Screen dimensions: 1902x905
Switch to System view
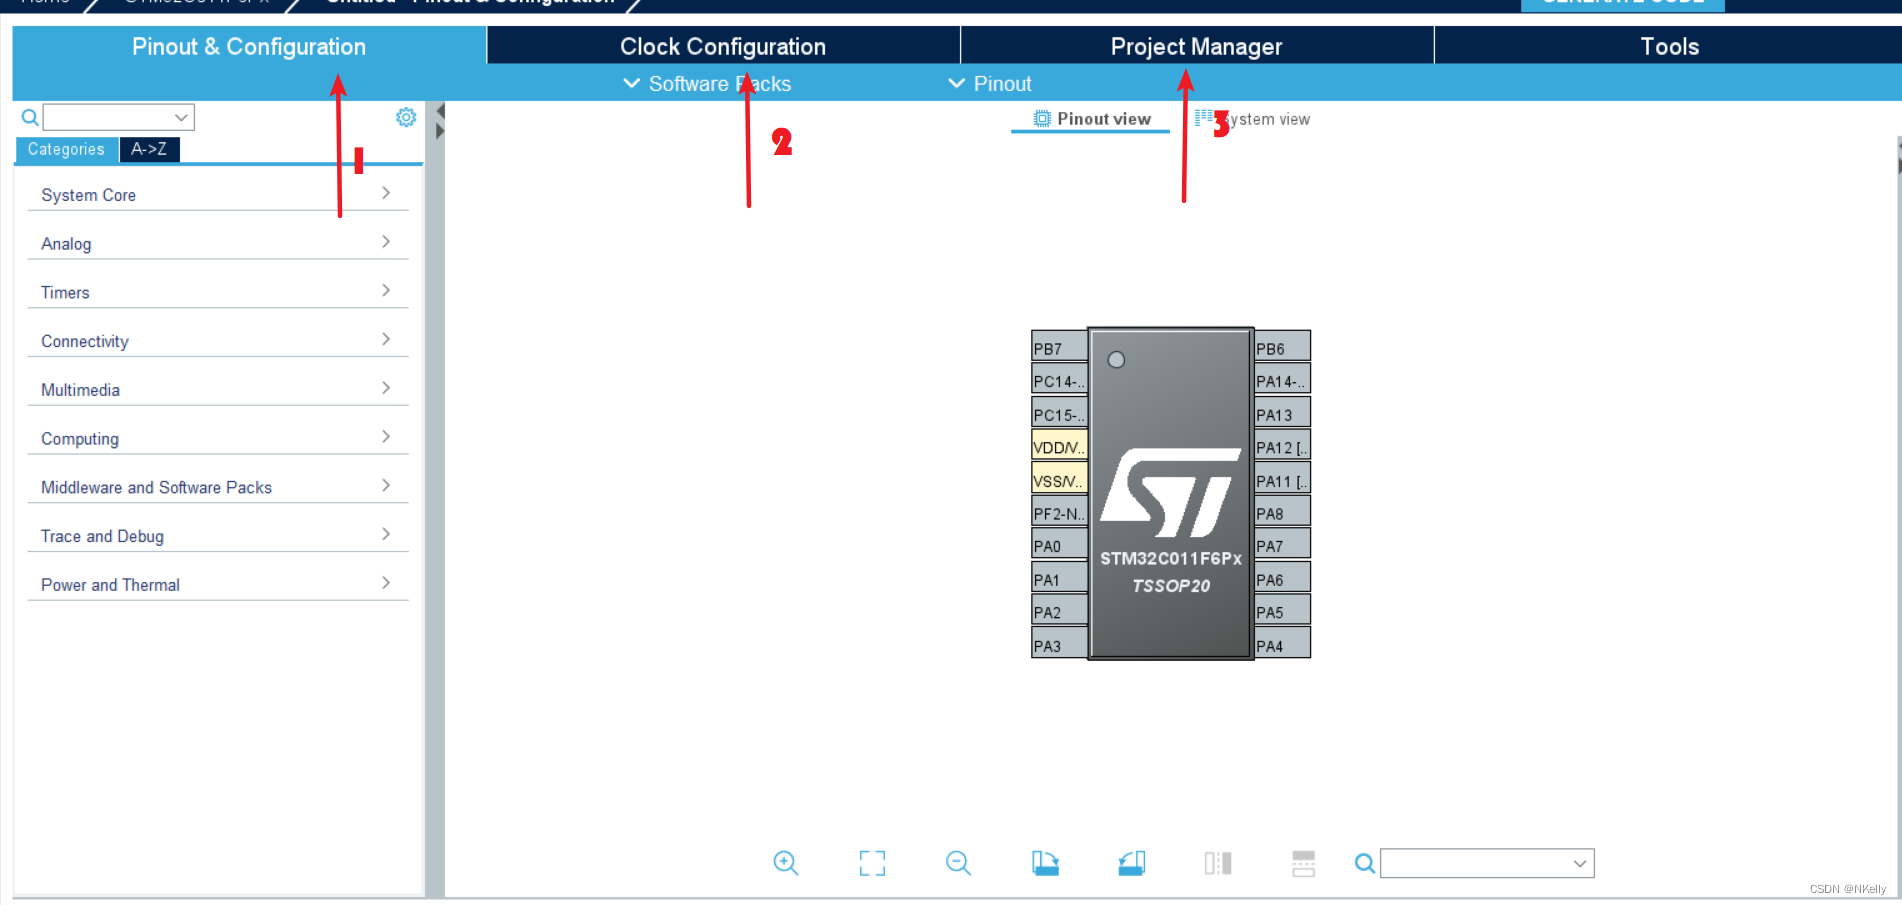tap(1252, 119)
